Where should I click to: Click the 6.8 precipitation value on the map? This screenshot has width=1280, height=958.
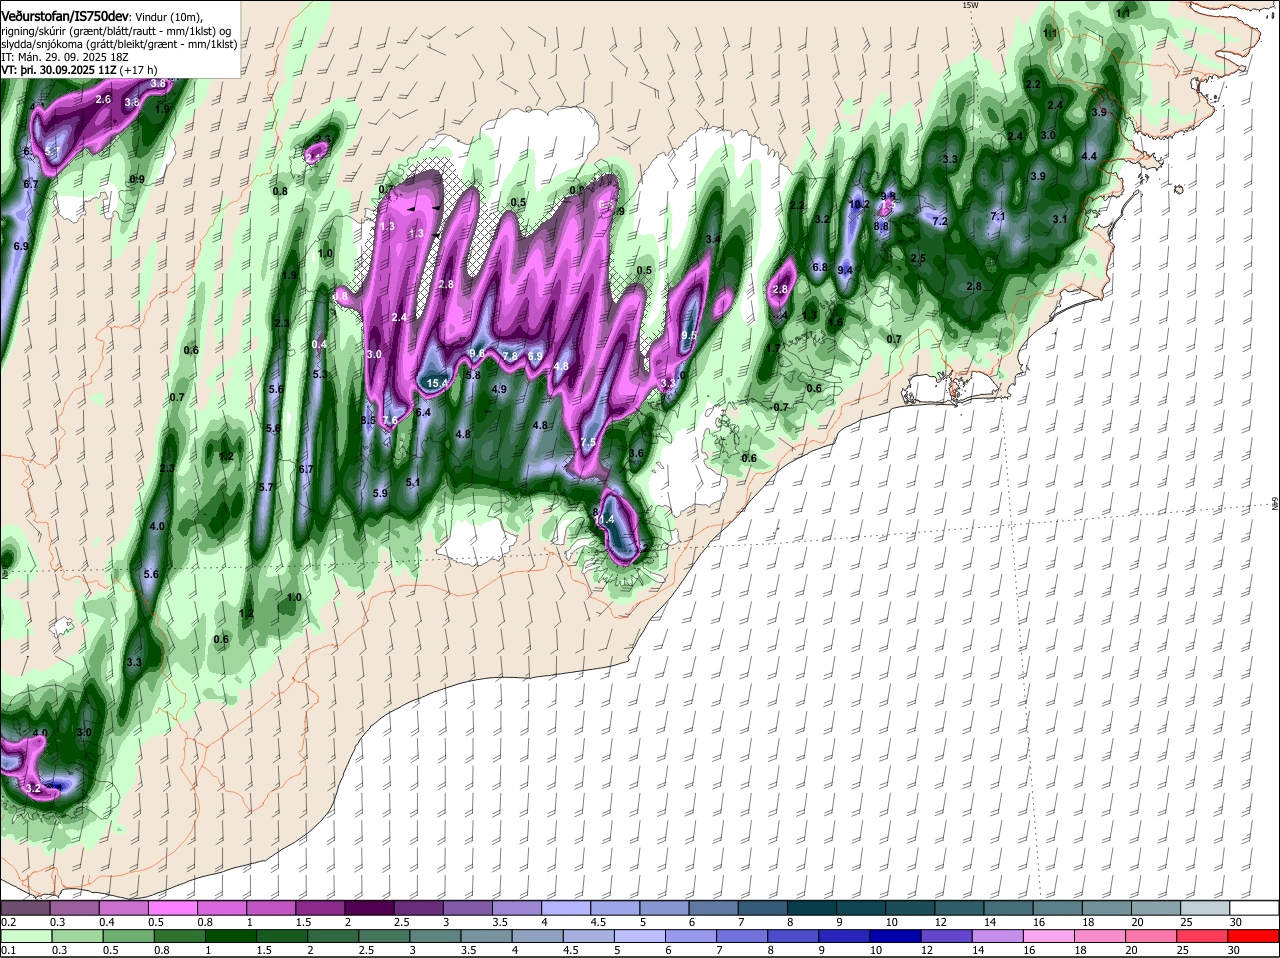(820, 267)
